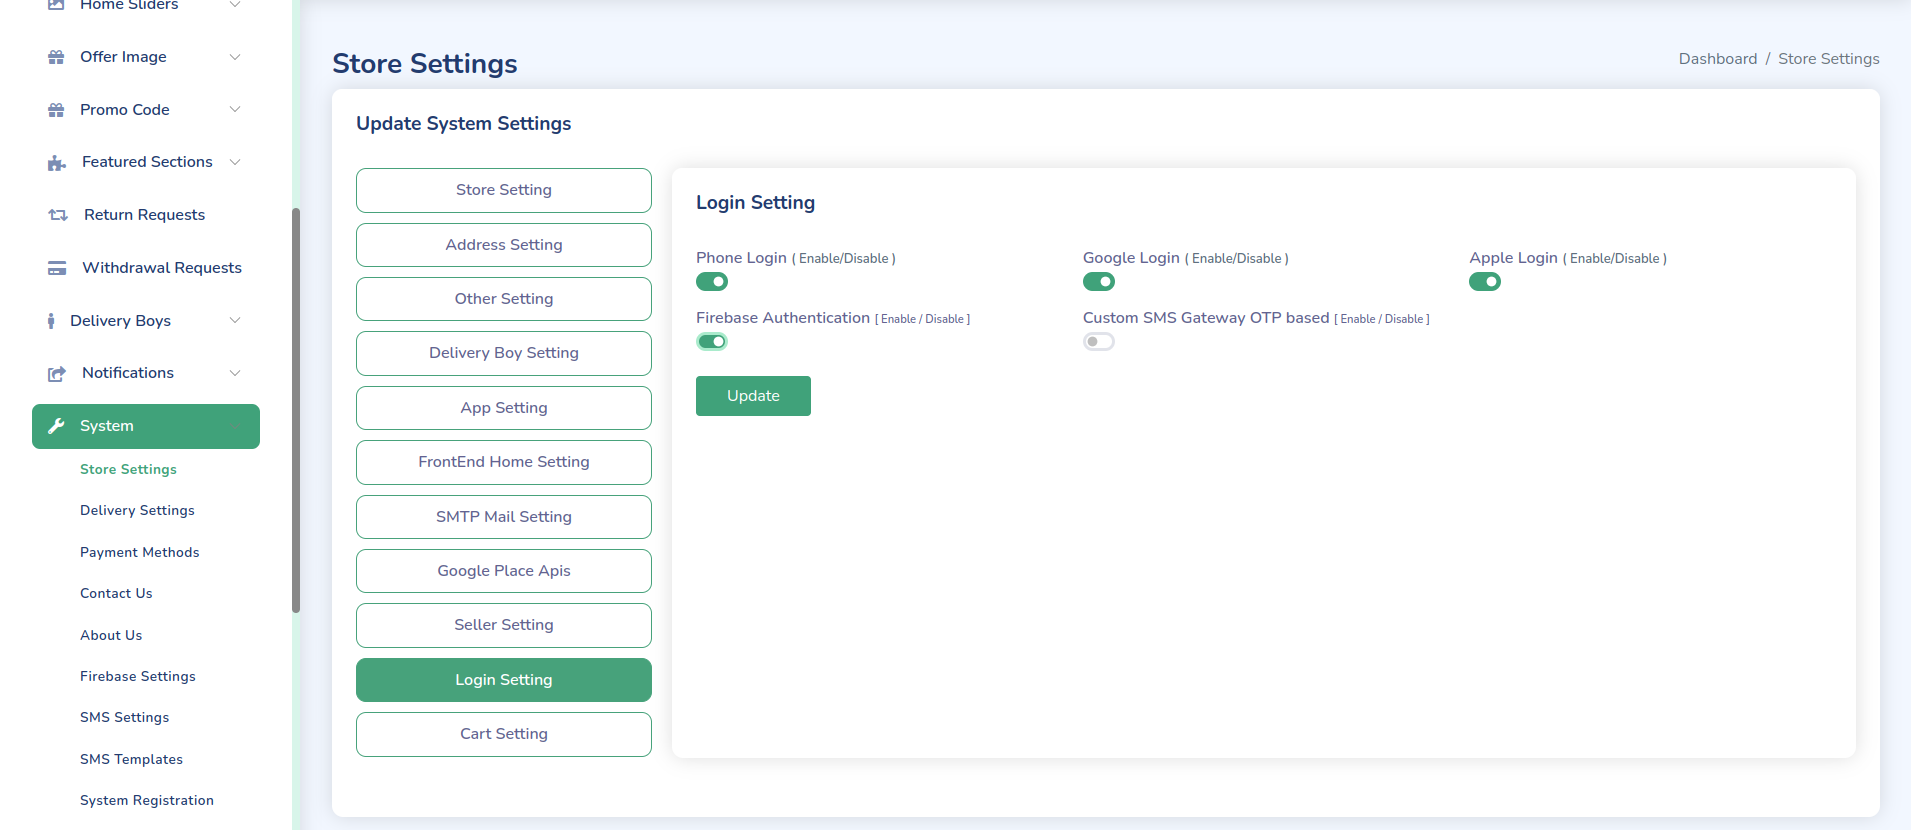Click the Withdrawal Requests card icon
The image size is (1911, 830).
57,268
